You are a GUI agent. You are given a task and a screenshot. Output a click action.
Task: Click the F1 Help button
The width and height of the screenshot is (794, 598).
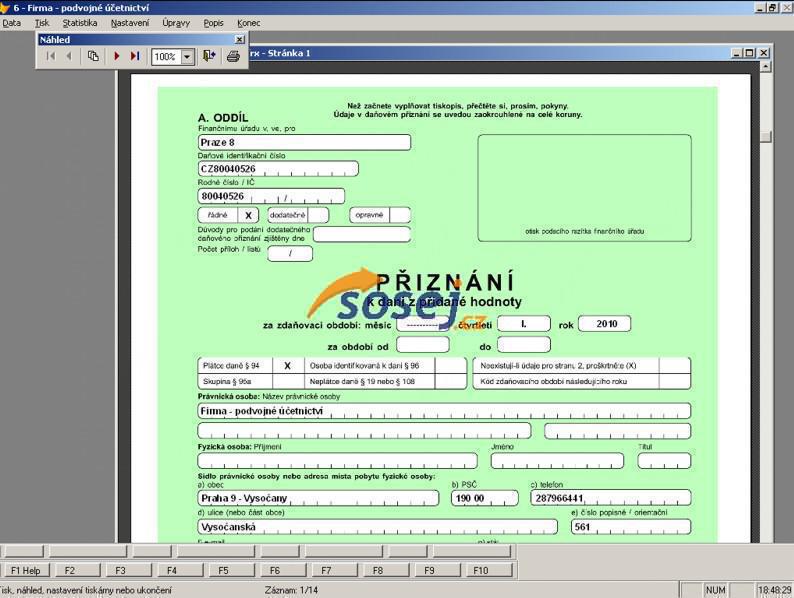click(25, 570)
